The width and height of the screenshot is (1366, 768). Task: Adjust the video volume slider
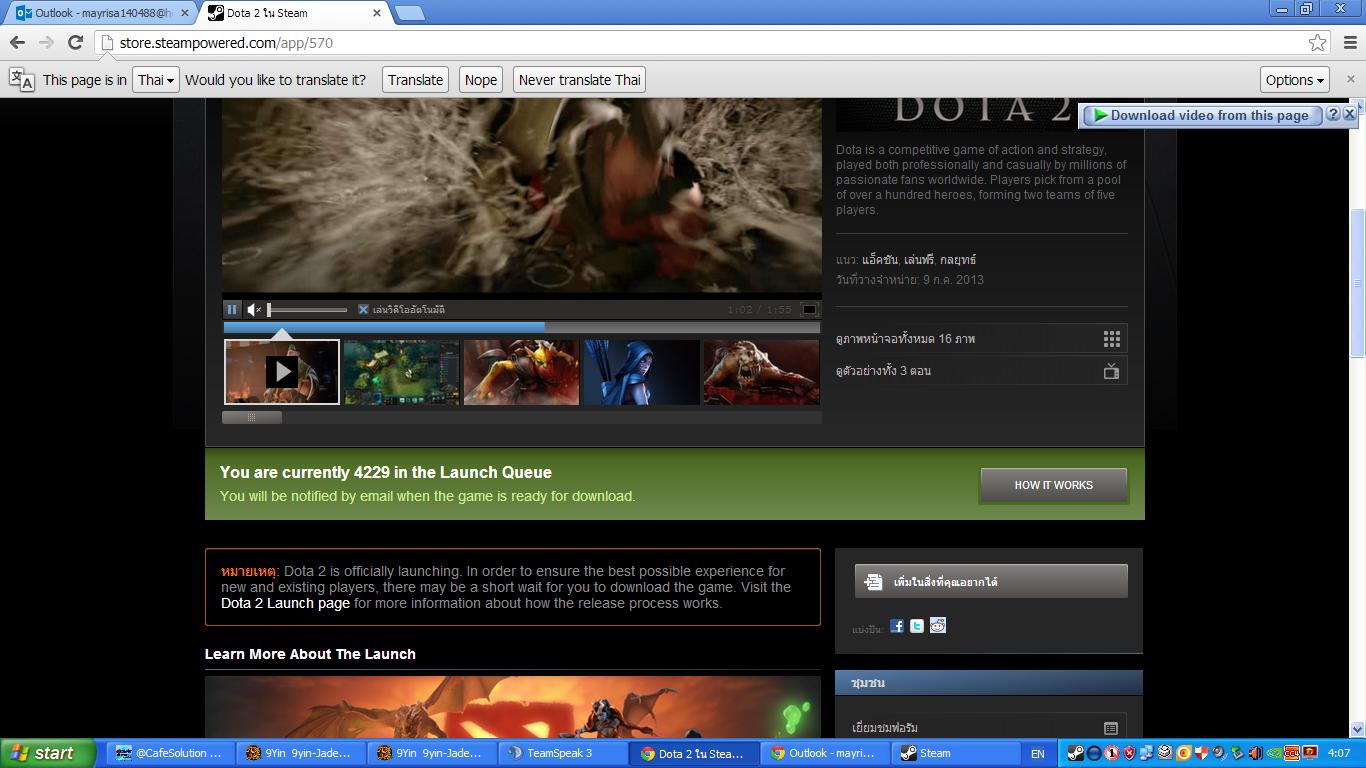click(307, 310)
